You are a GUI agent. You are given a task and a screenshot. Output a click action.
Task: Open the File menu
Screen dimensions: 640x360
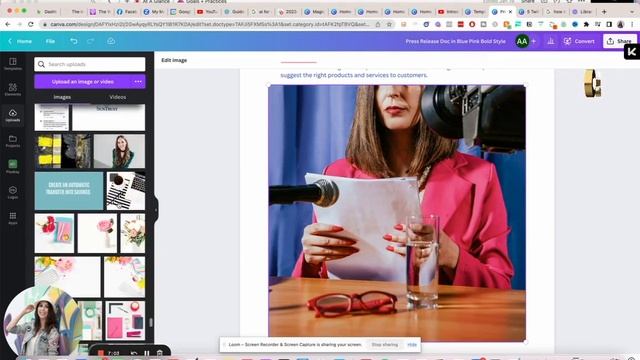pos(50,41)
